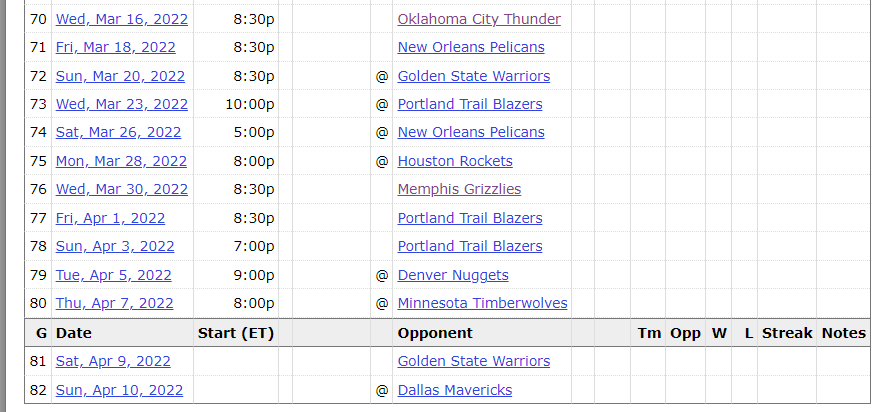
Task: Sort the table by Opponent column header
Action: (x=435, y=333)
